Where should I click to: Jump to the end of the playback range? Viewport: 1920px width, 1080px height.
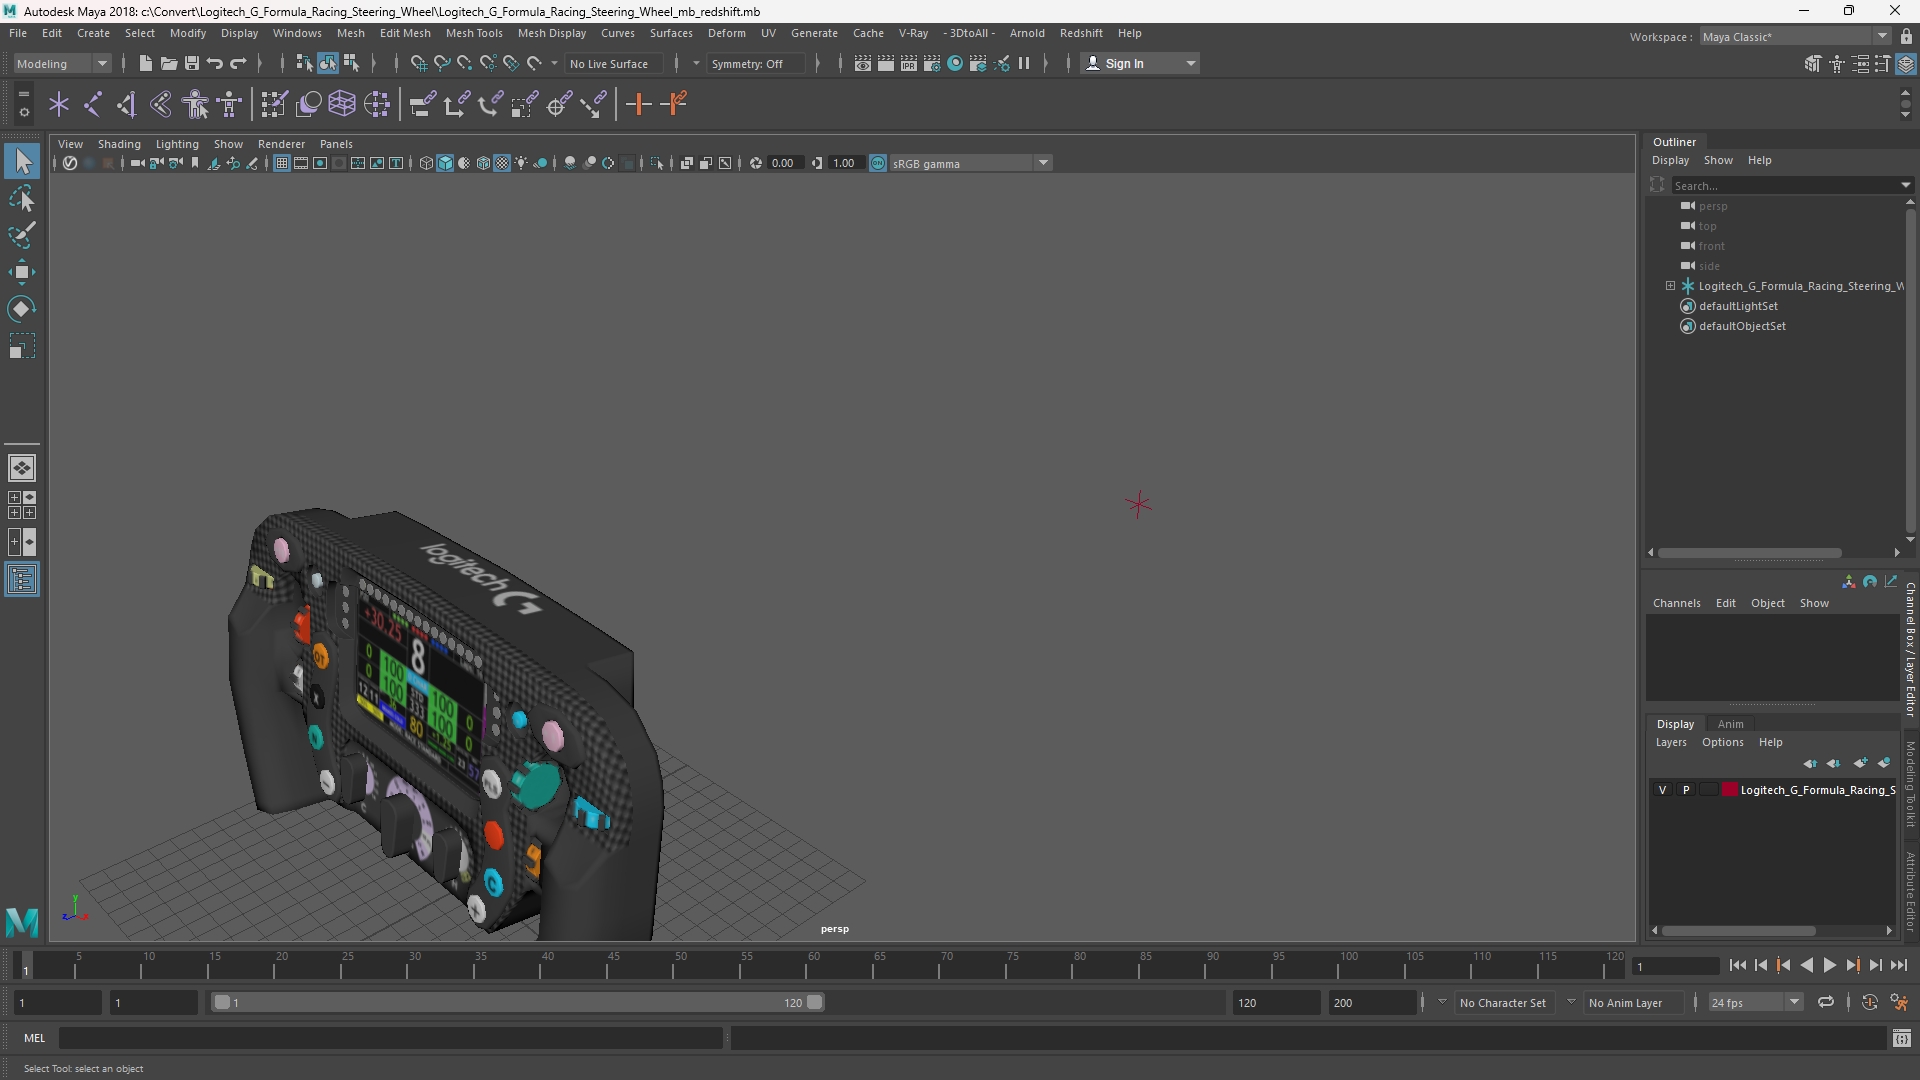(1899, 965)
